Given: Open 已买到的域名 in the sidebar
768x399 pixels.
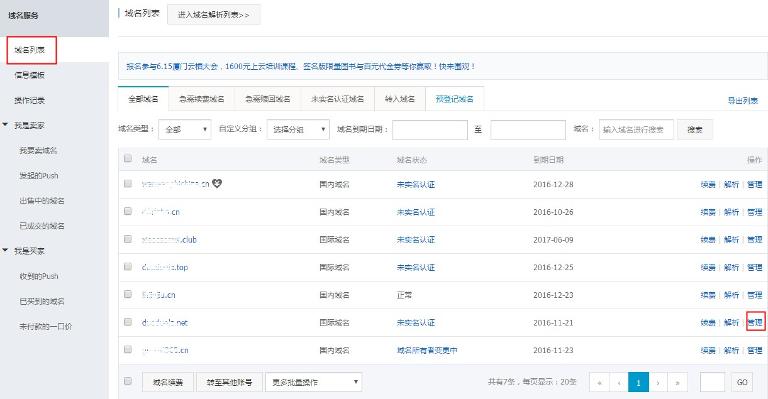Looking at the screenshot, I should click(x=42, y=301).
